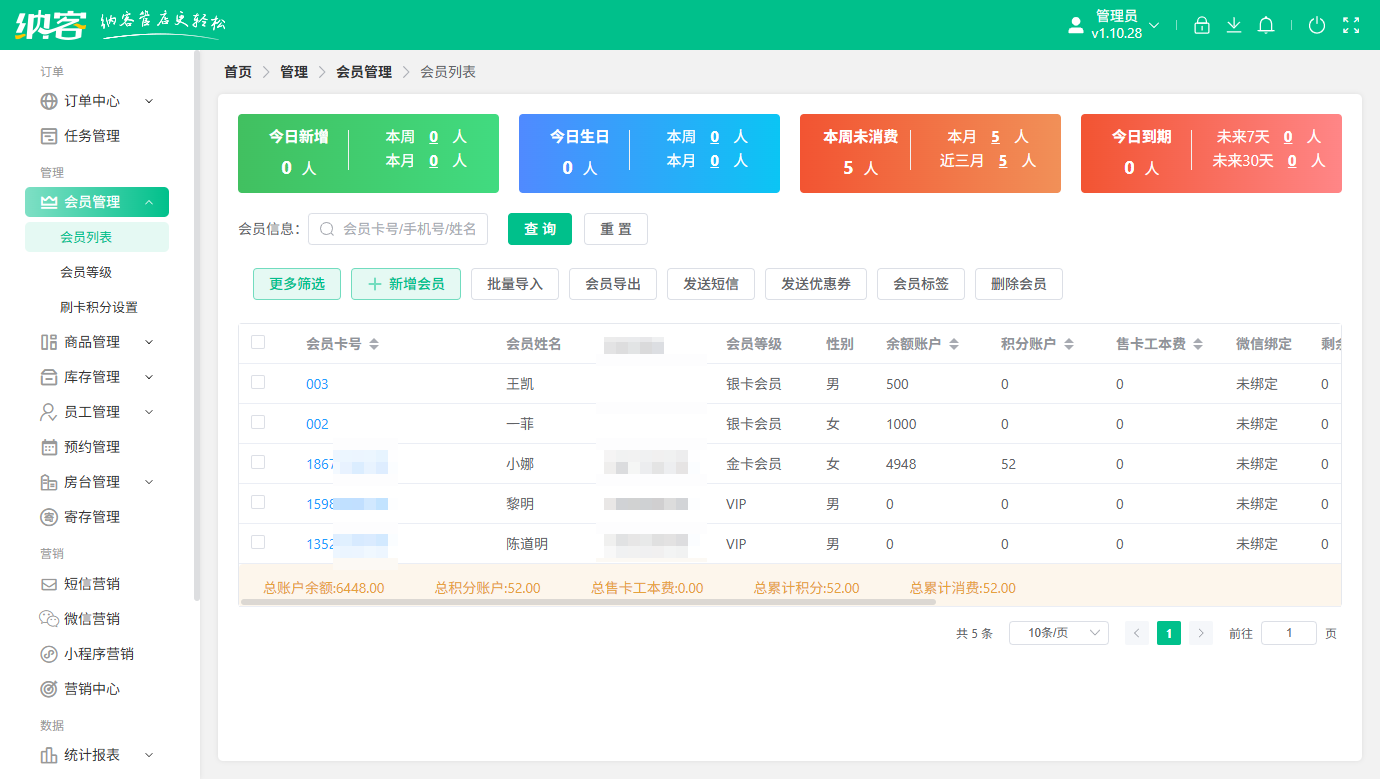The width and height of the screenshot is (1380, 779).
Task: Click the lock screen icon in header
Action: [1202, 26]
